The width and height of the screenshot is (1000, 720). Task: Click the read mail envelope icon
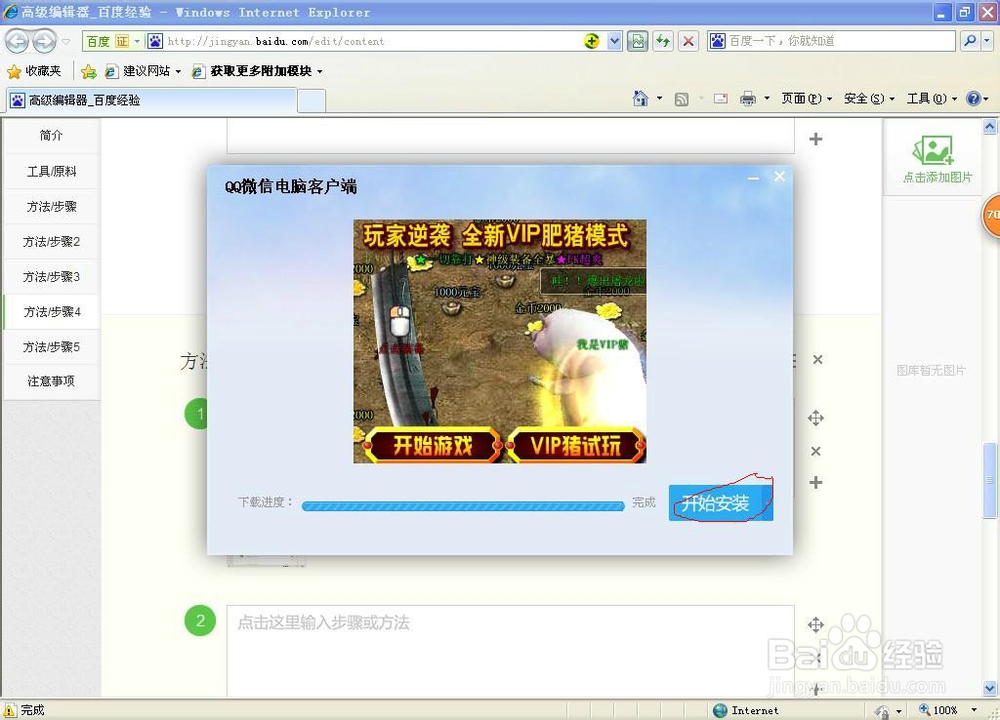(x=720, y=99)
